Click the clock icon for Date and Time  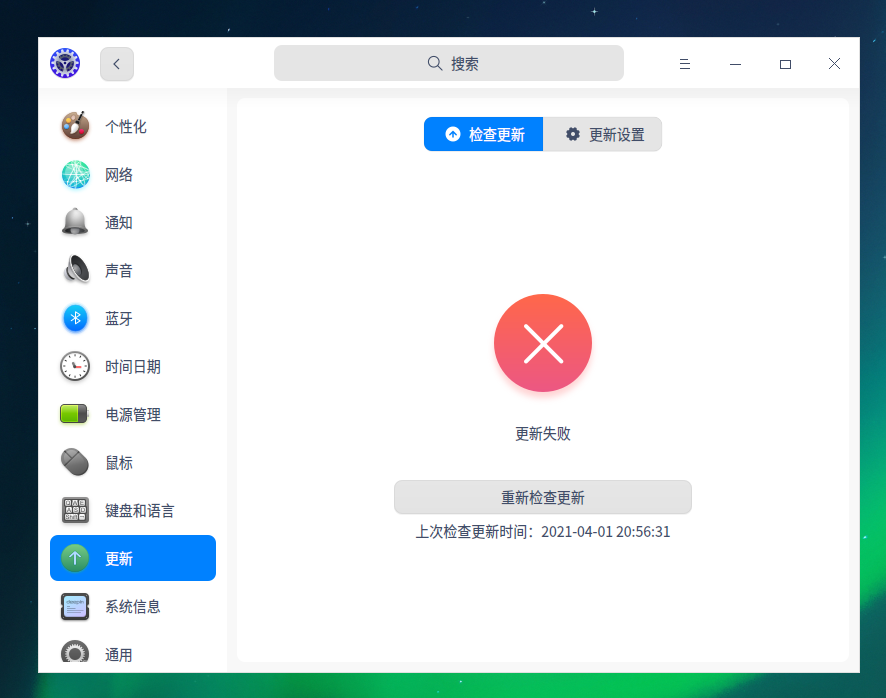click(x=75, y=366)
